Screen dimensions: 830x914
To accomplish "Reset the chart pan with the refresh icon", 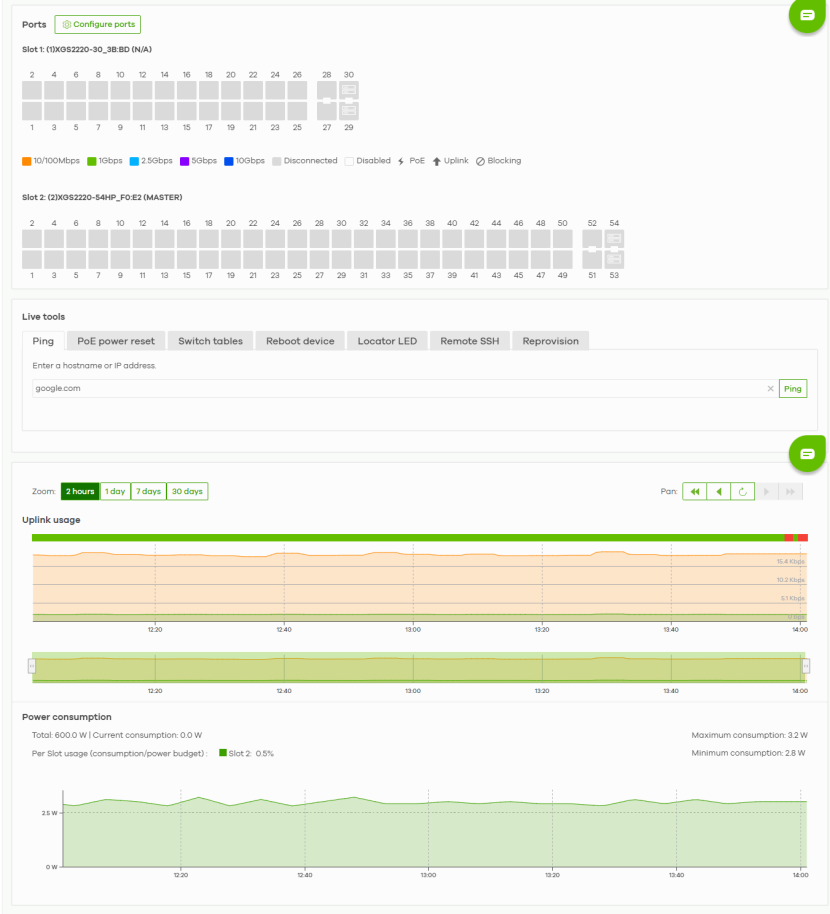I will (x=742, y=492).
